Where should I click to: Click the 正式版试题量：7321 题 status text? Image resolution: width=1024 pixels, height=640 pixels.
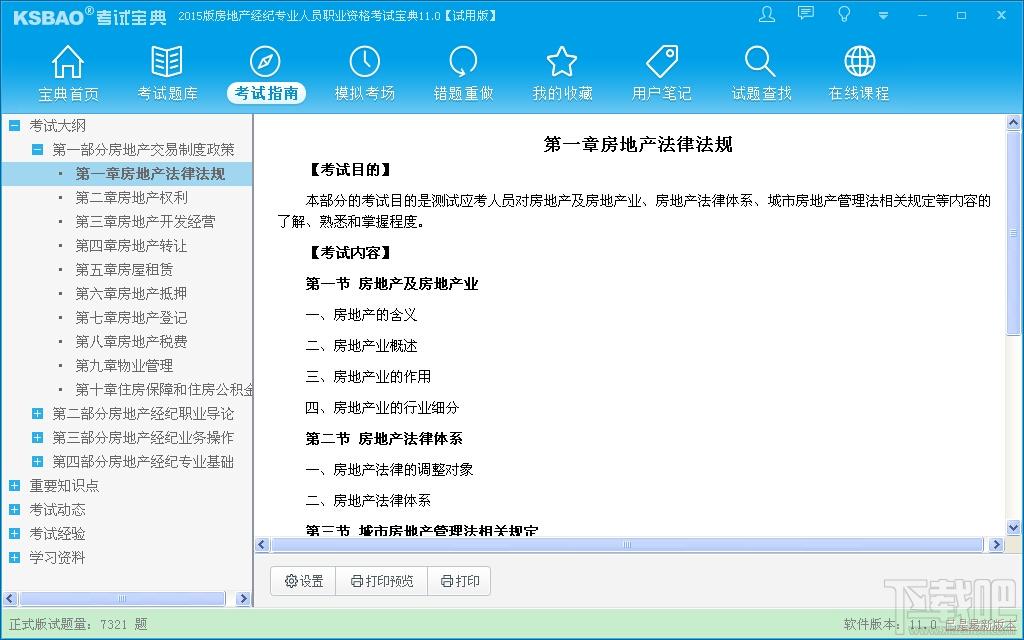click(x=78, y=624)
